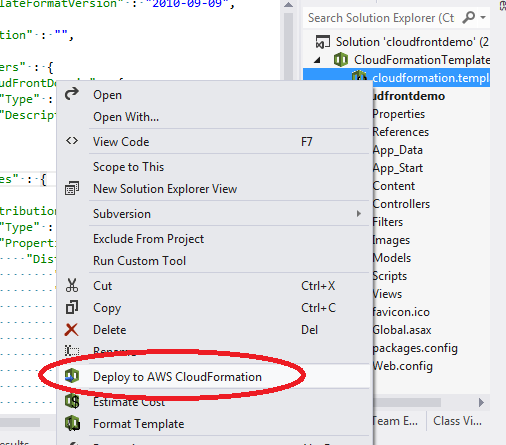Click the Rename icon in context menu
The height and width of the screenshot is (445, 506).
[x=72, y=351]
